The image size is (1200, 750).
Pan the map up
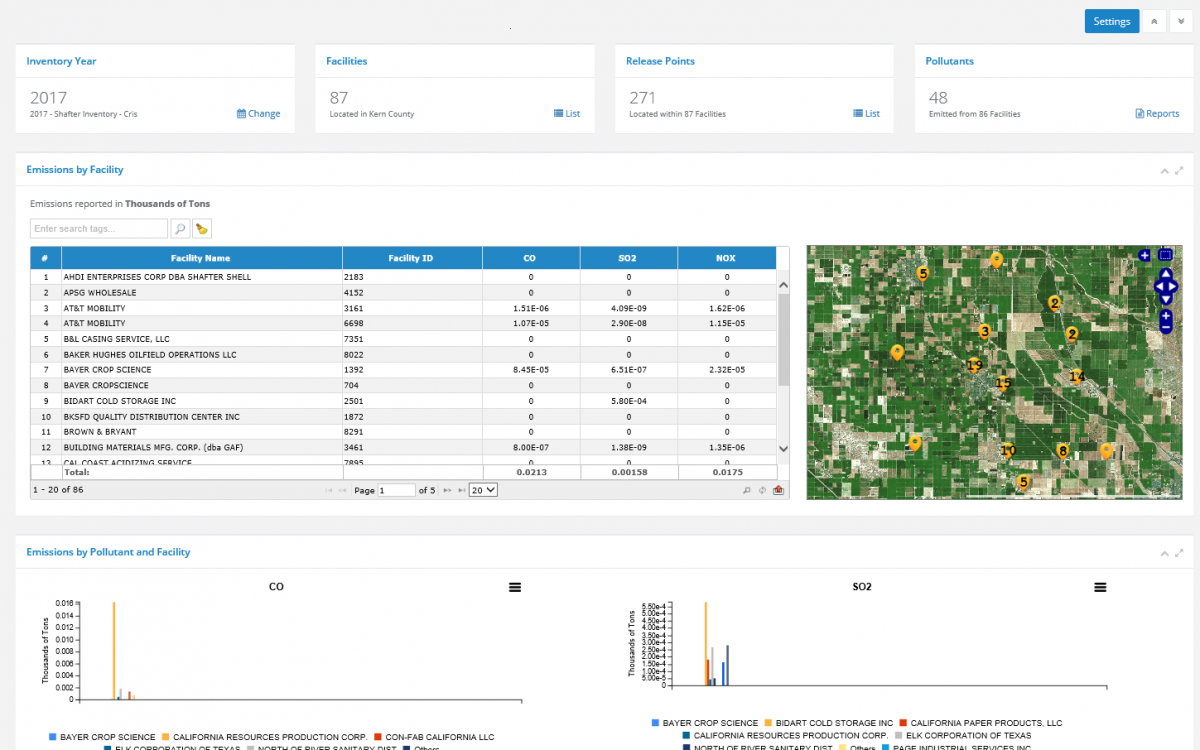1165,274
